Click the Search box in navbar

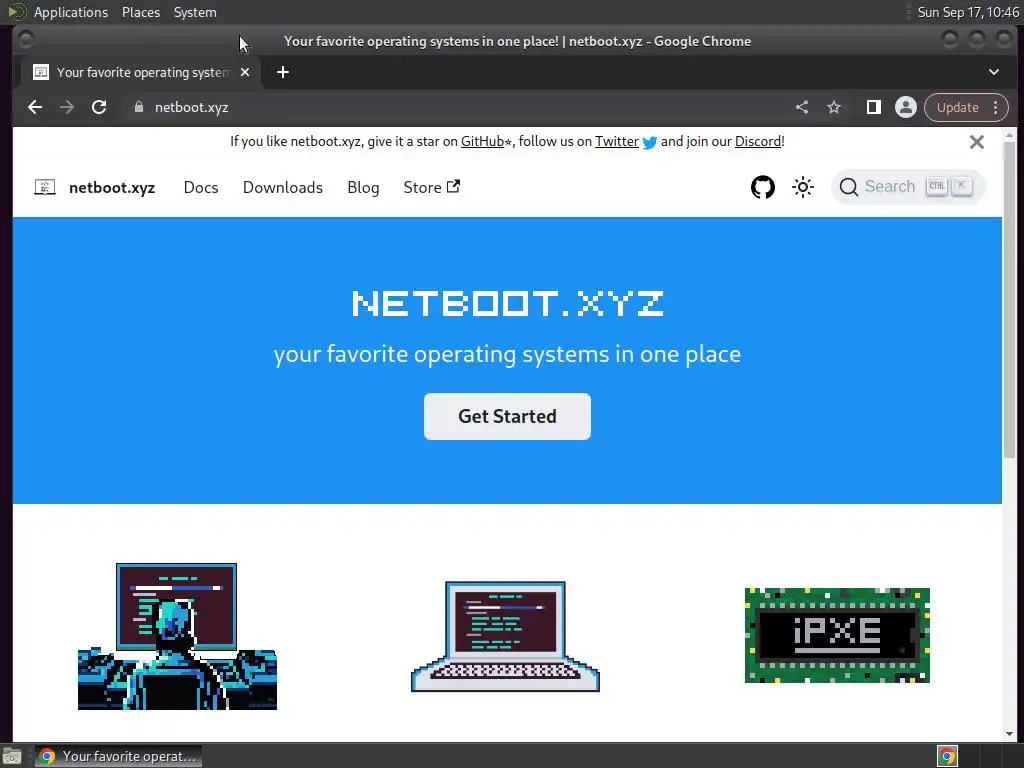(x=908, y=187)
